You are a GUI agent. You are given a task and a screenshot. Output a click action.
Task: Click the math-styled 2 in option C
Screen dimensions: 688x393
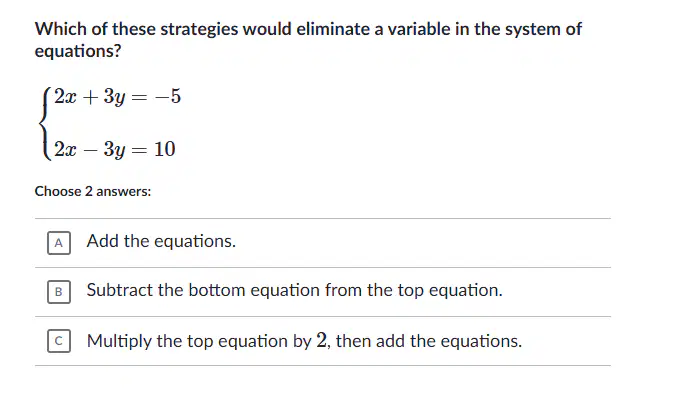click(322, 340)
